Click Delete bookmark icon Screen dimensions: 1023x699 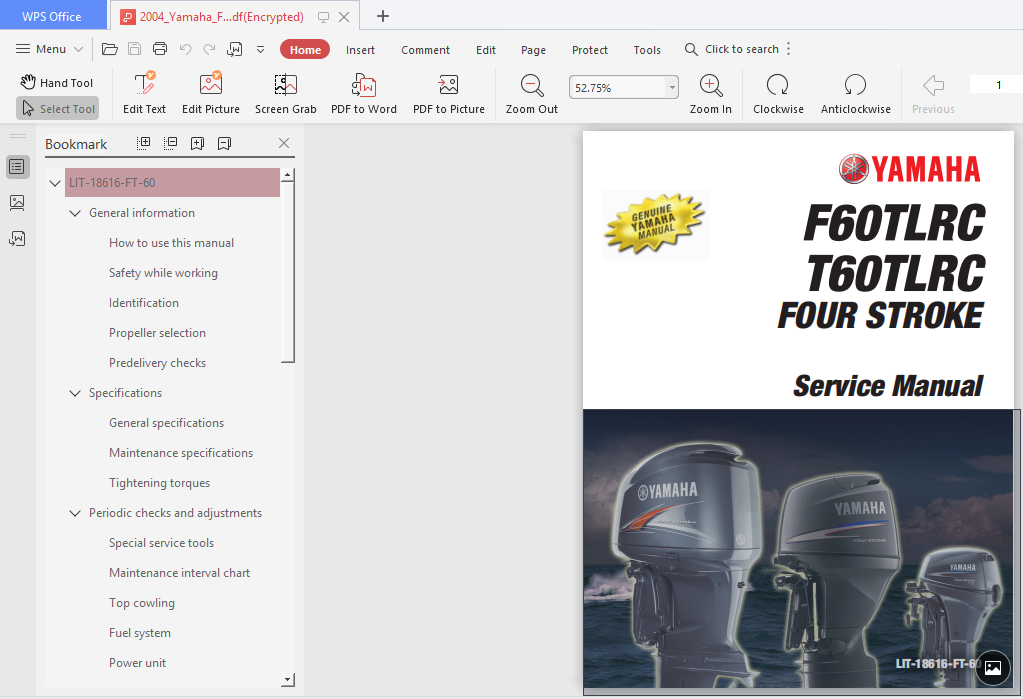point(224,144)
